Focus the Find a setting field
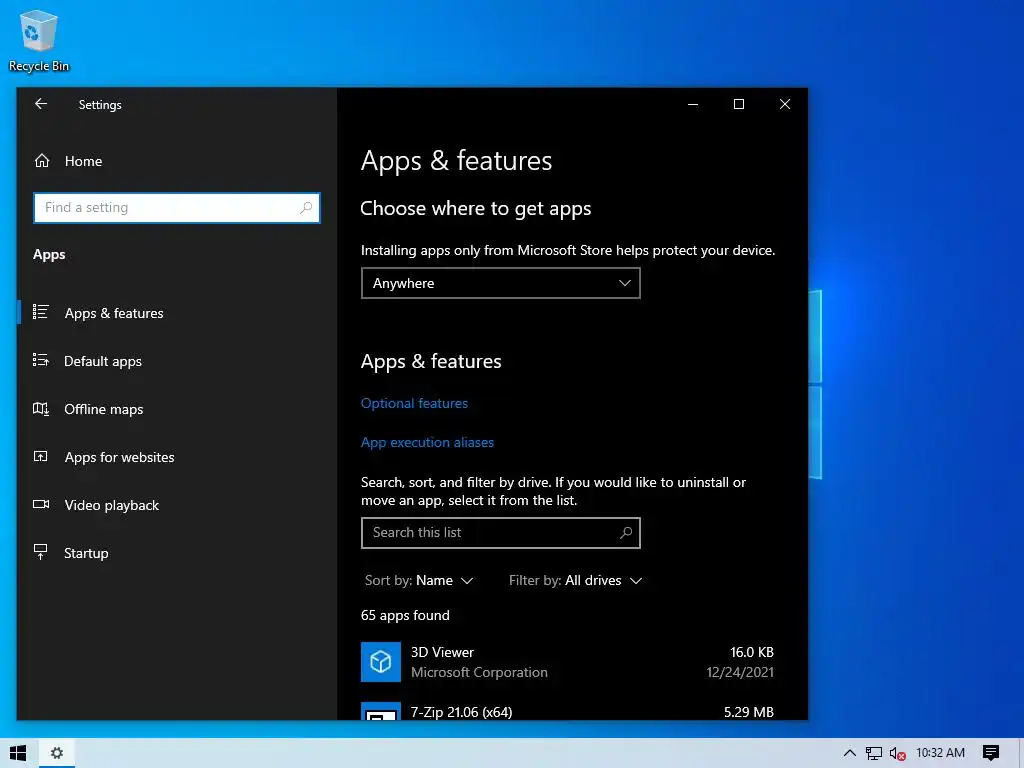The height and width of the screenshot is (768, 1024). pos(177,208)
